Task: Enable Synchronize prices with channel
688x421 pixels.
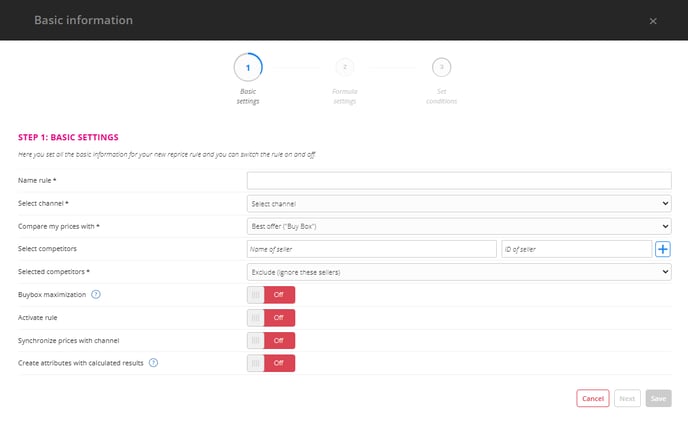Action: 271,340
